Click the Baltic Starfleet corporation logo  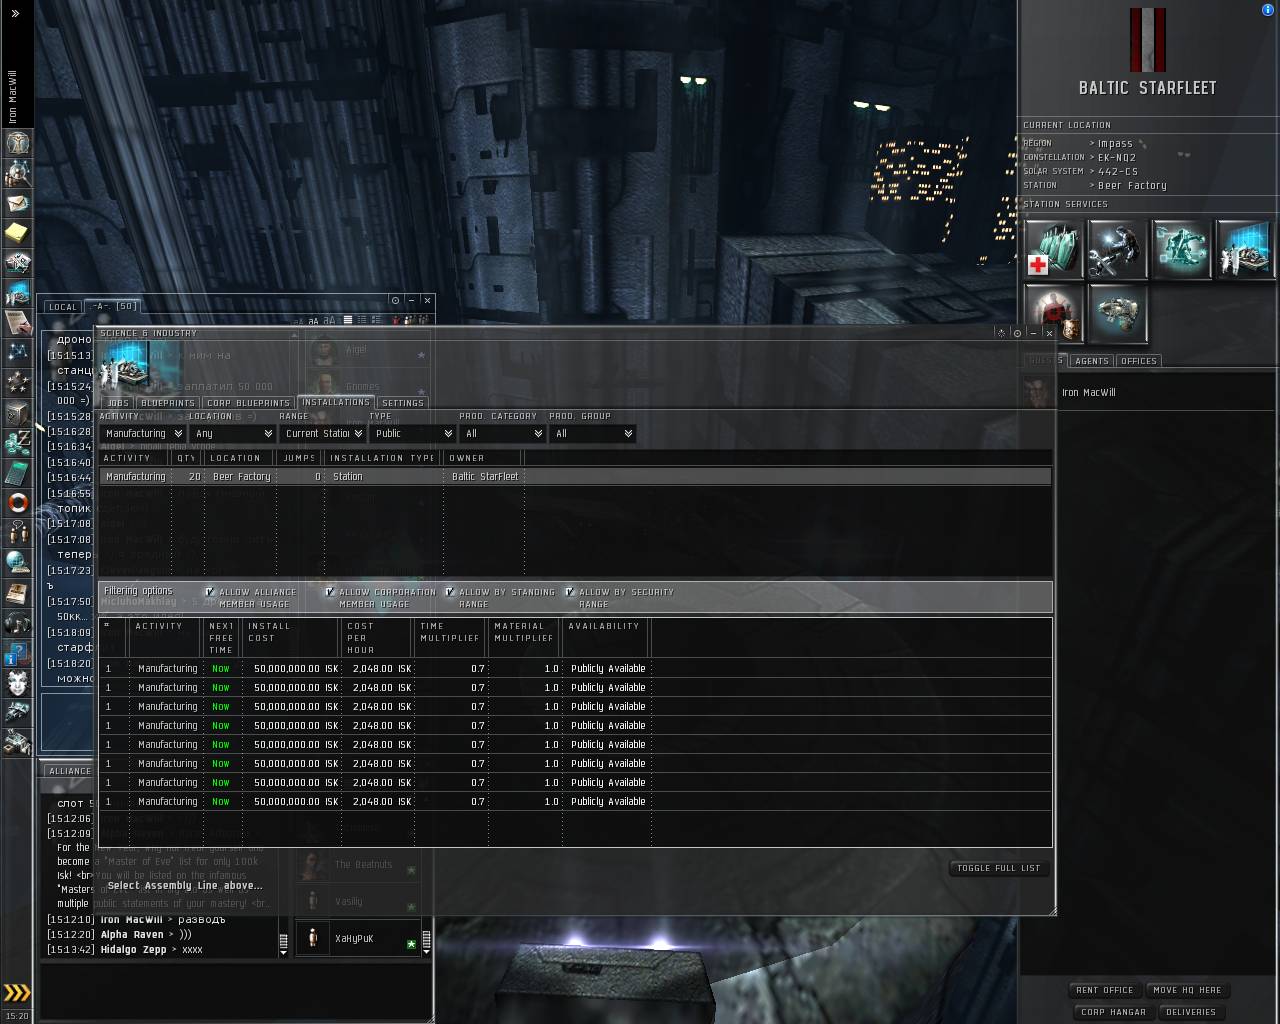(x=1147, y=40)
